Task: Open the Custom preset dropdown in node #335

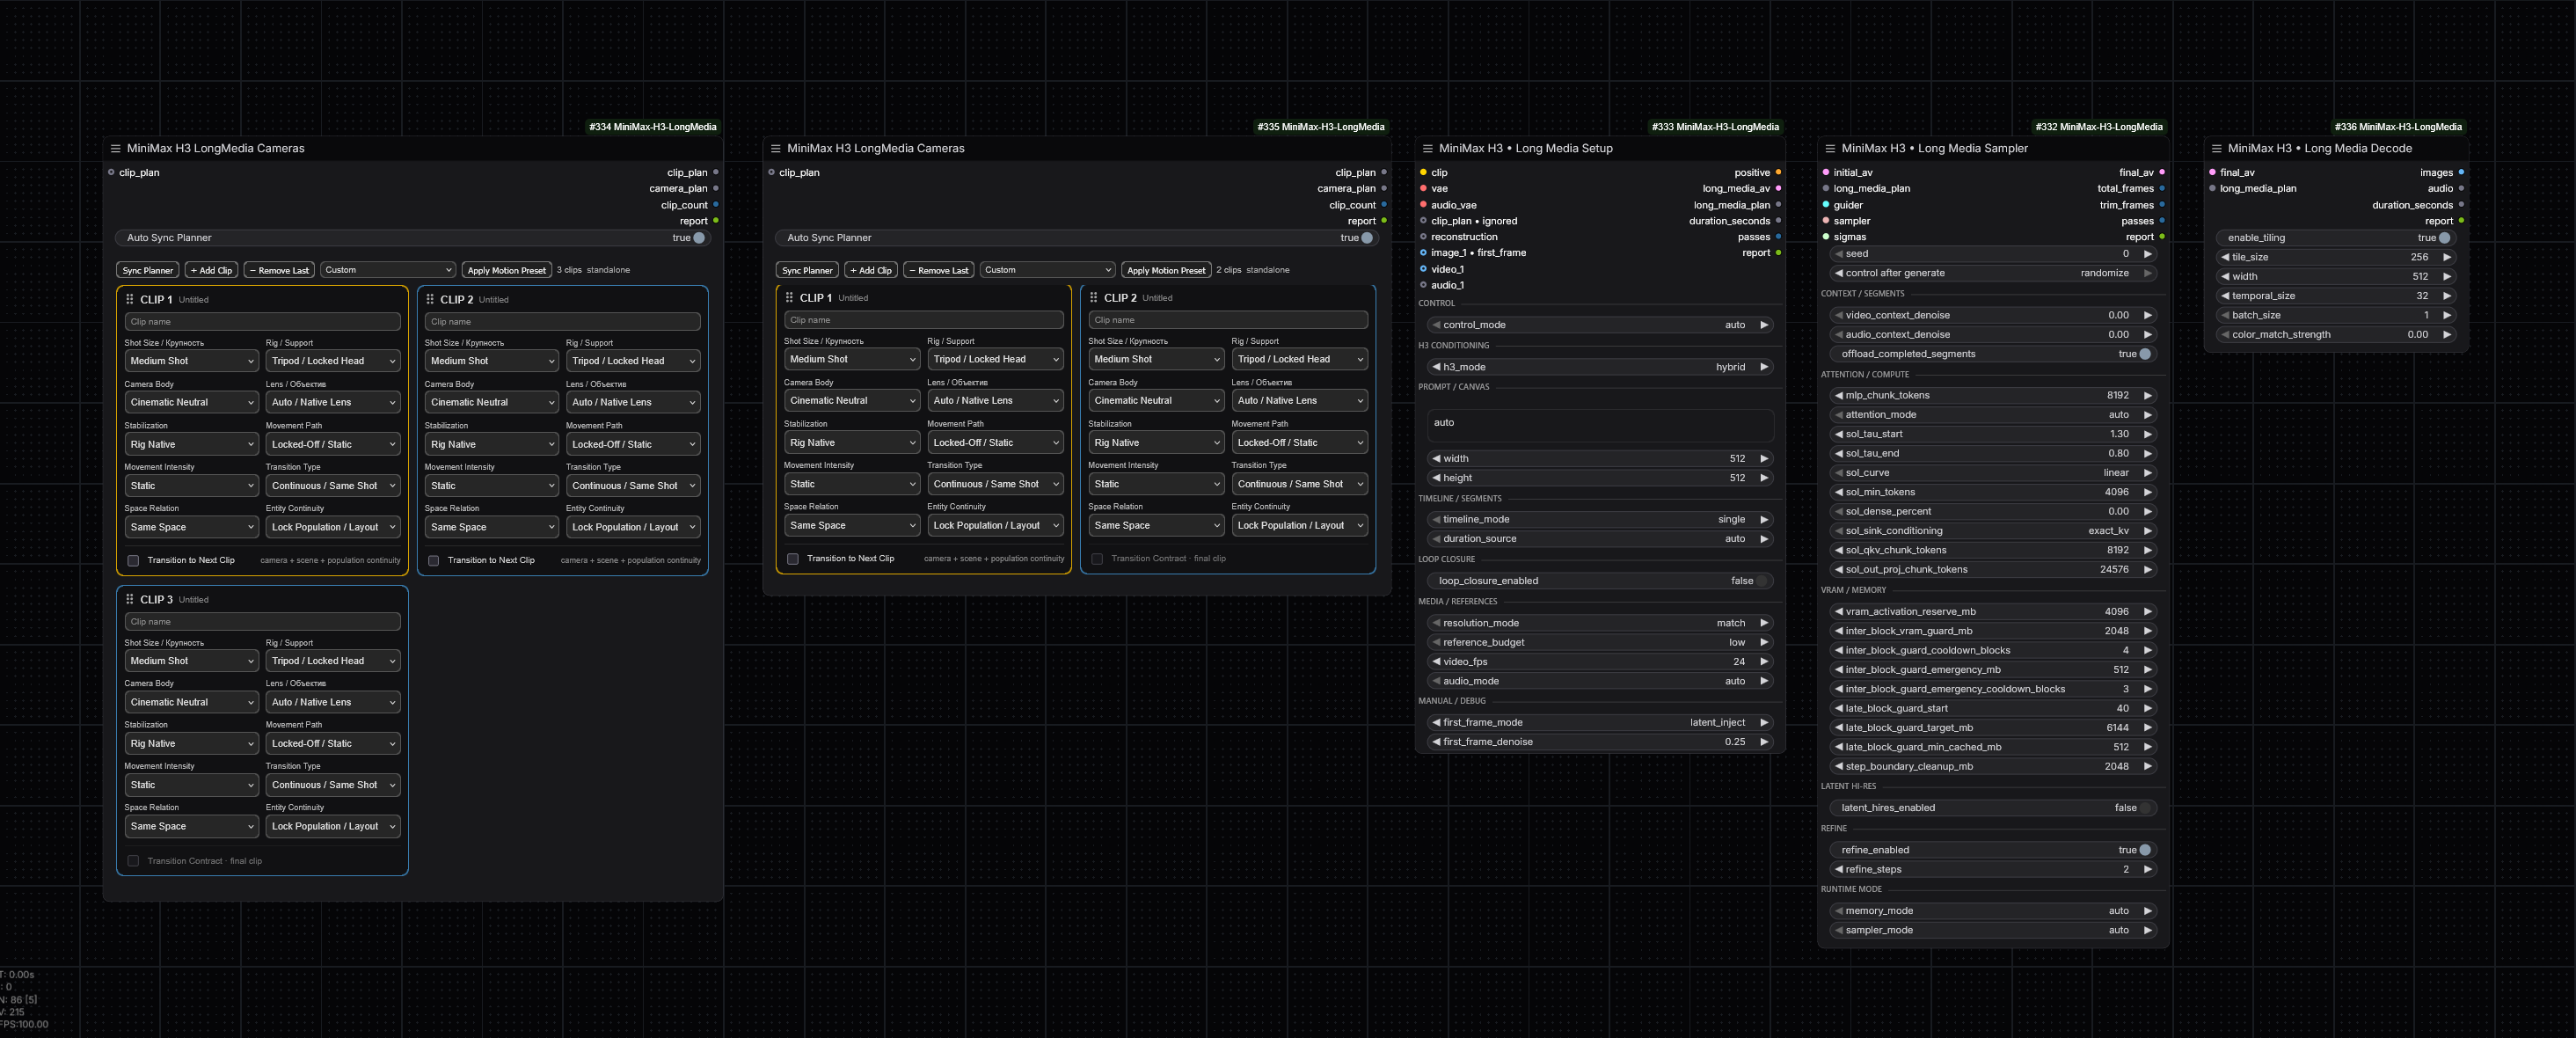Action: (1048, 270)
